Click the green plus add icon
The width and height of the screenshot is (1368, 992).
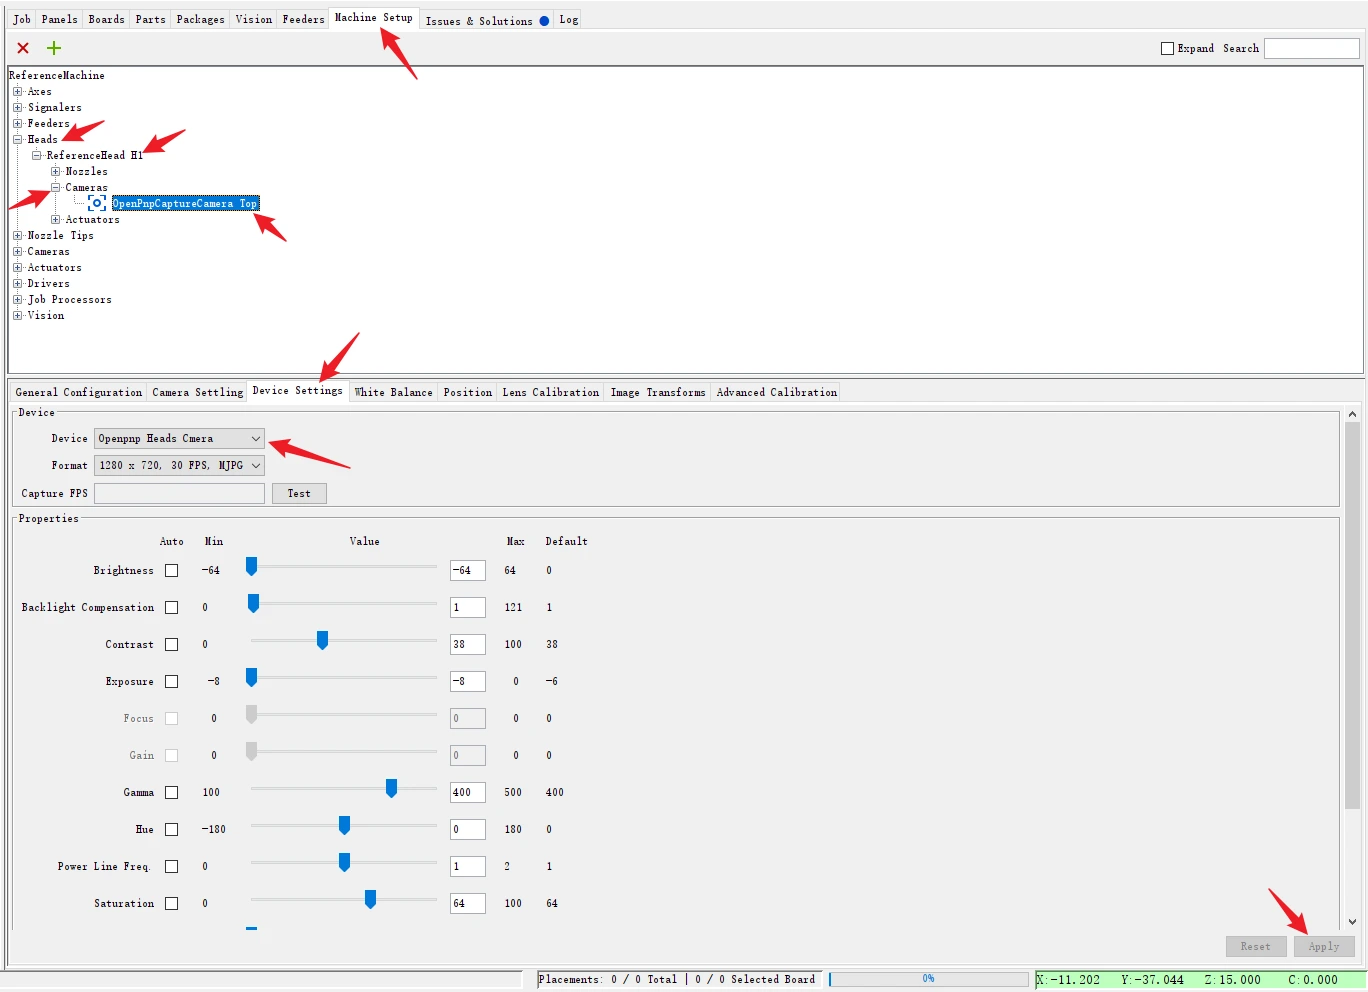(54, 48)
